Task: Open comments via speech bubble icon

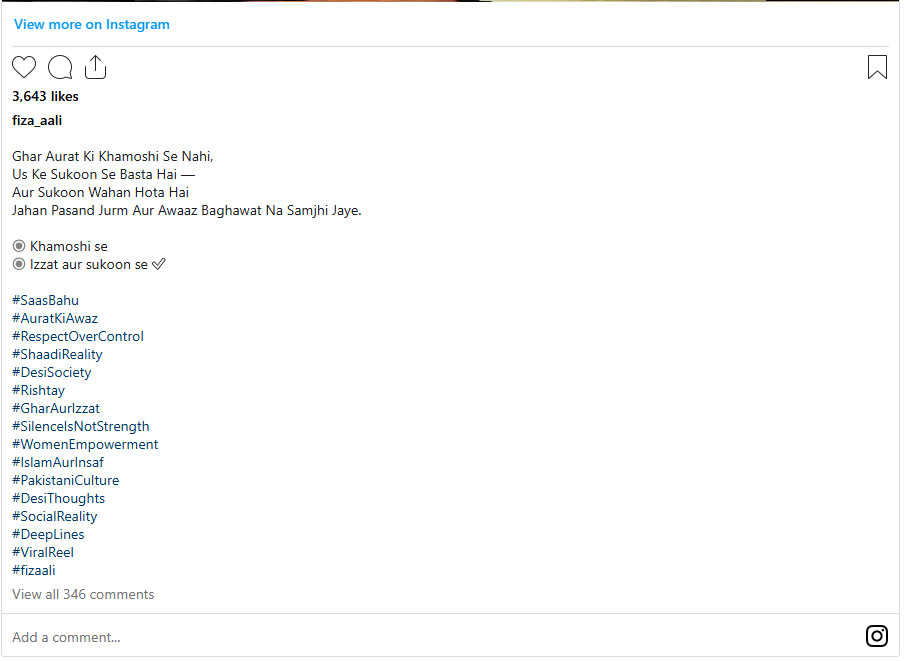Action: tap(60, 67)
